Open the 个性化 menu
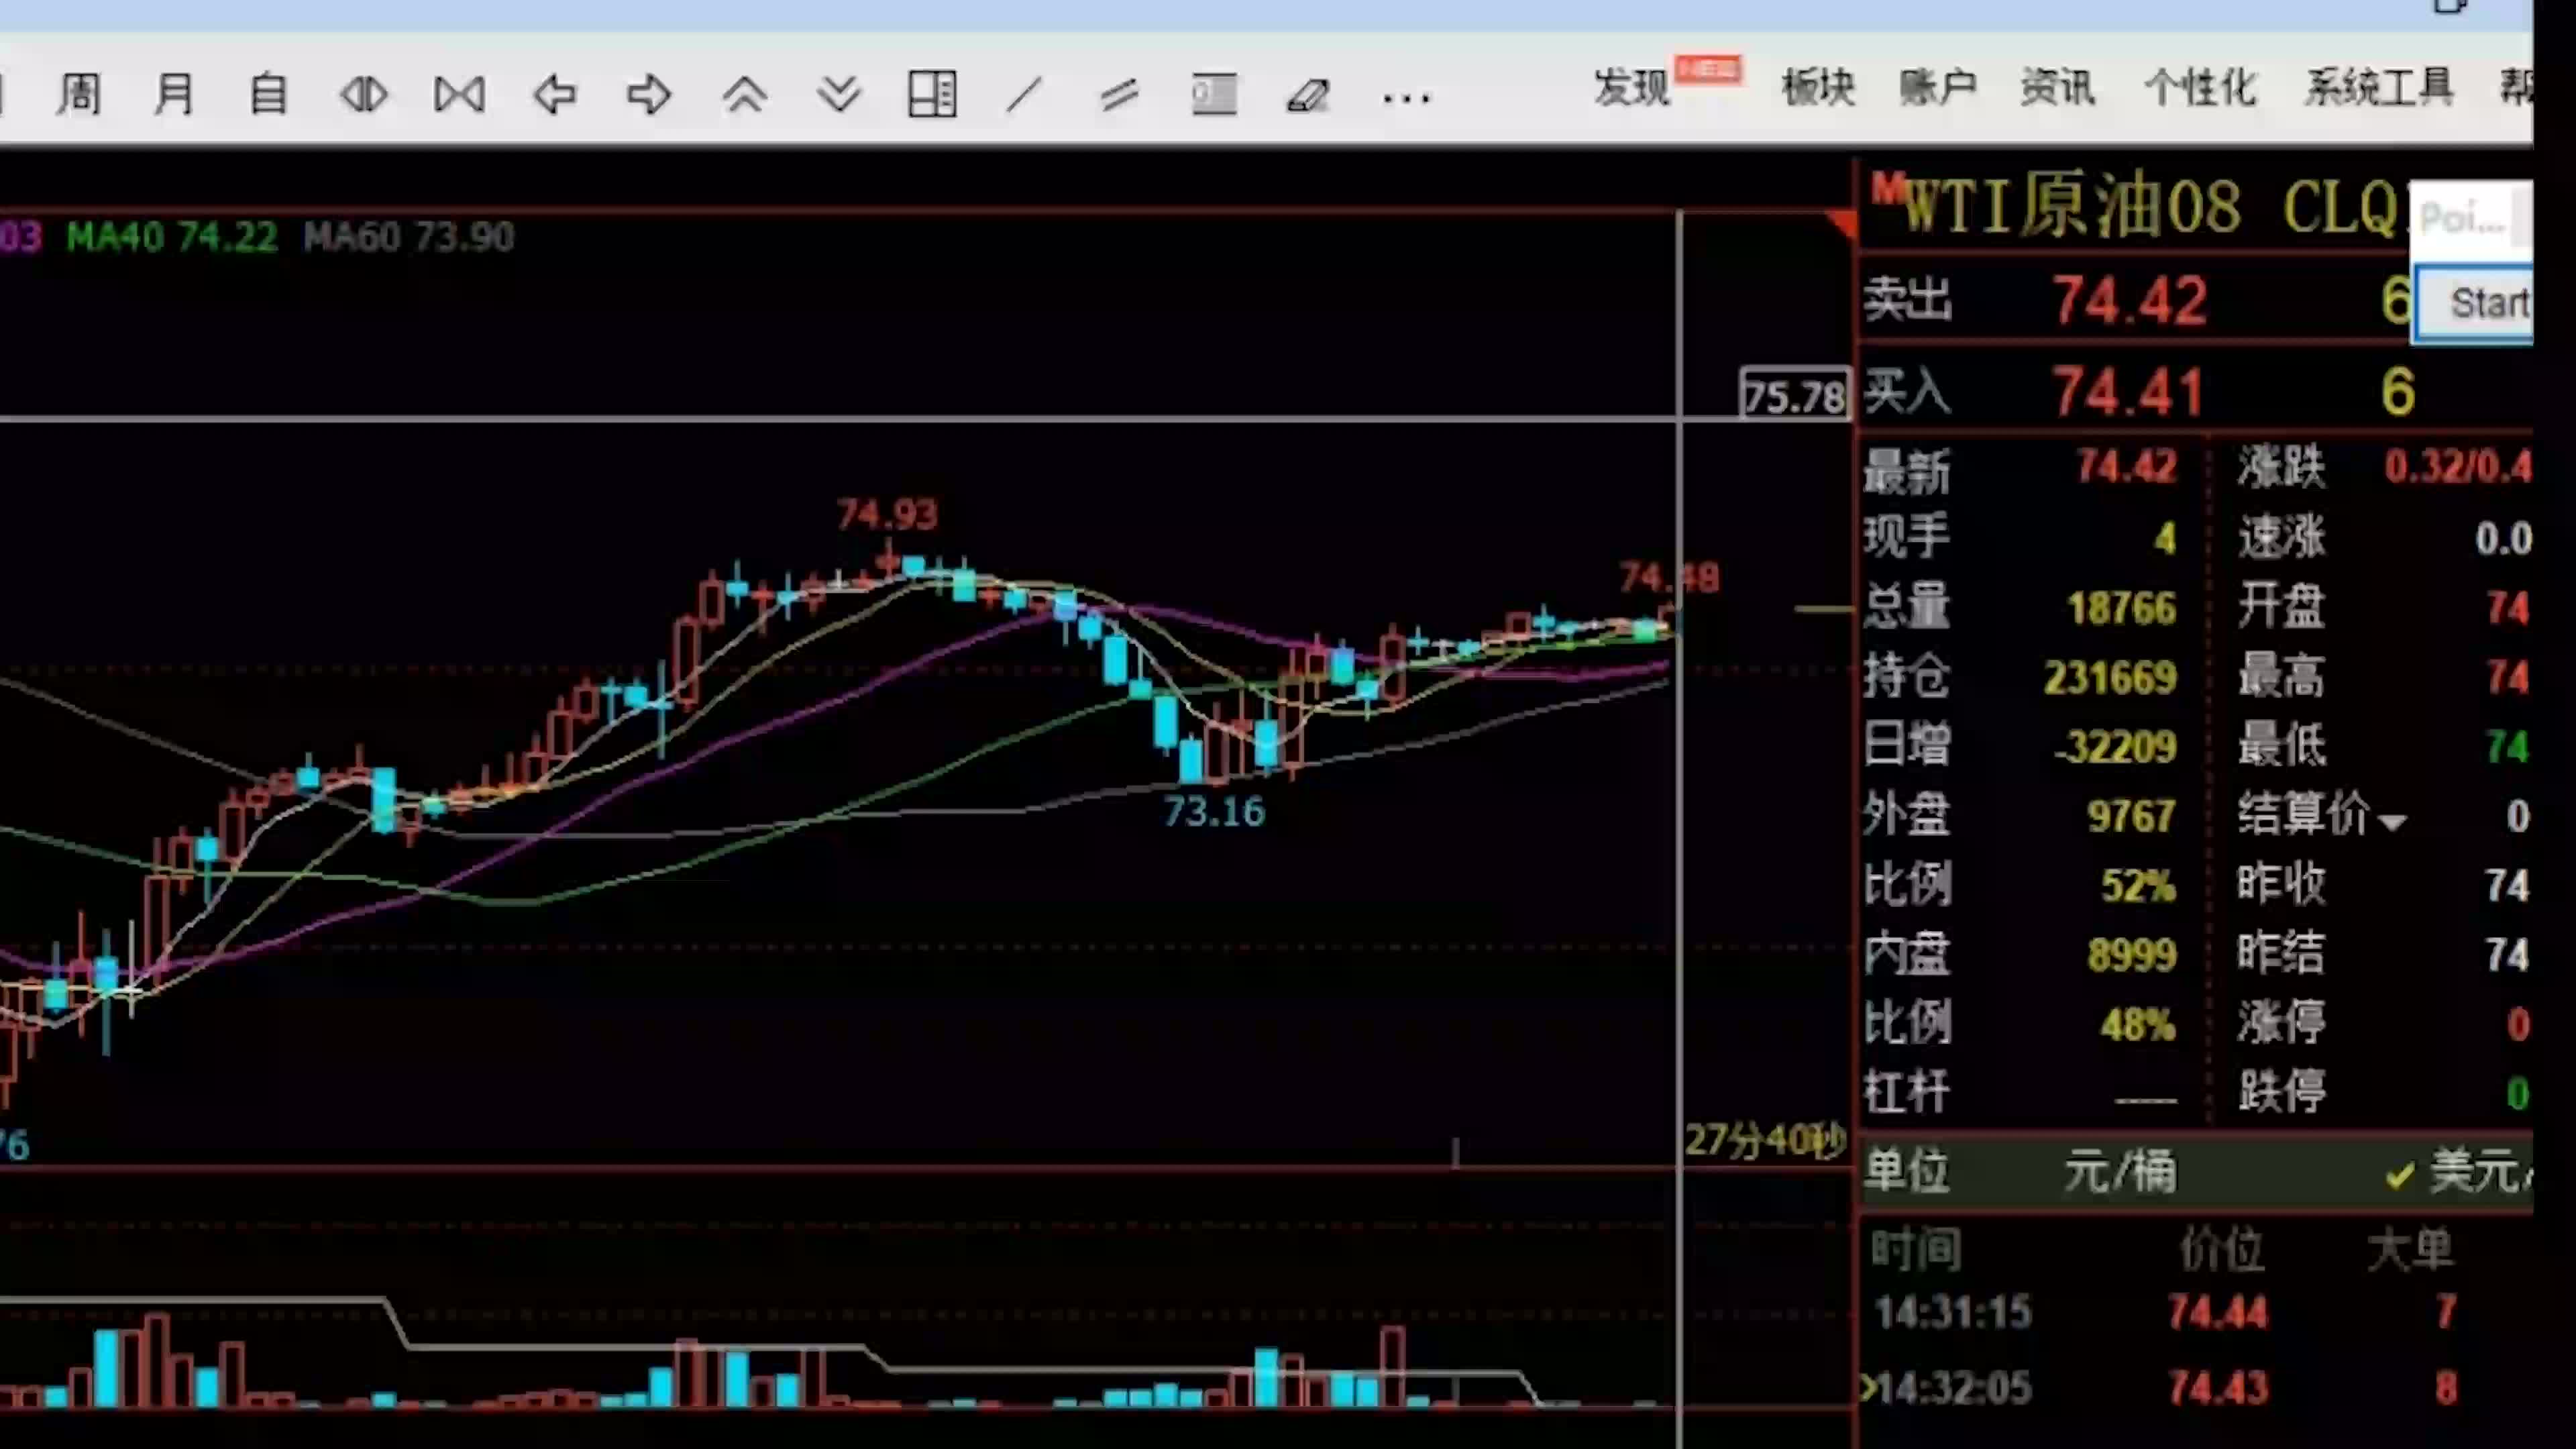Screen dimensions: 2576x1449 (x=2200, y=88)
